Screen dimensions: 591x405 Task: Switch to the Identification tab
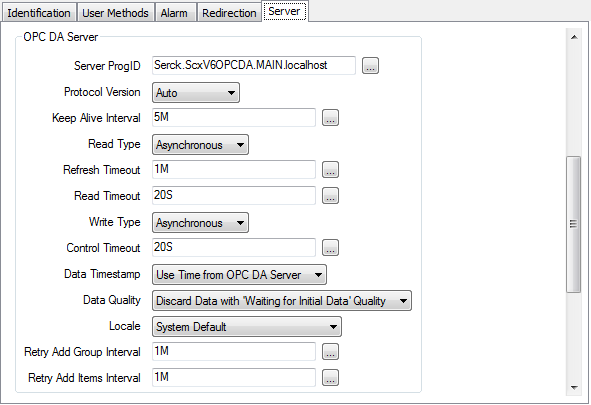coord(38,13)
